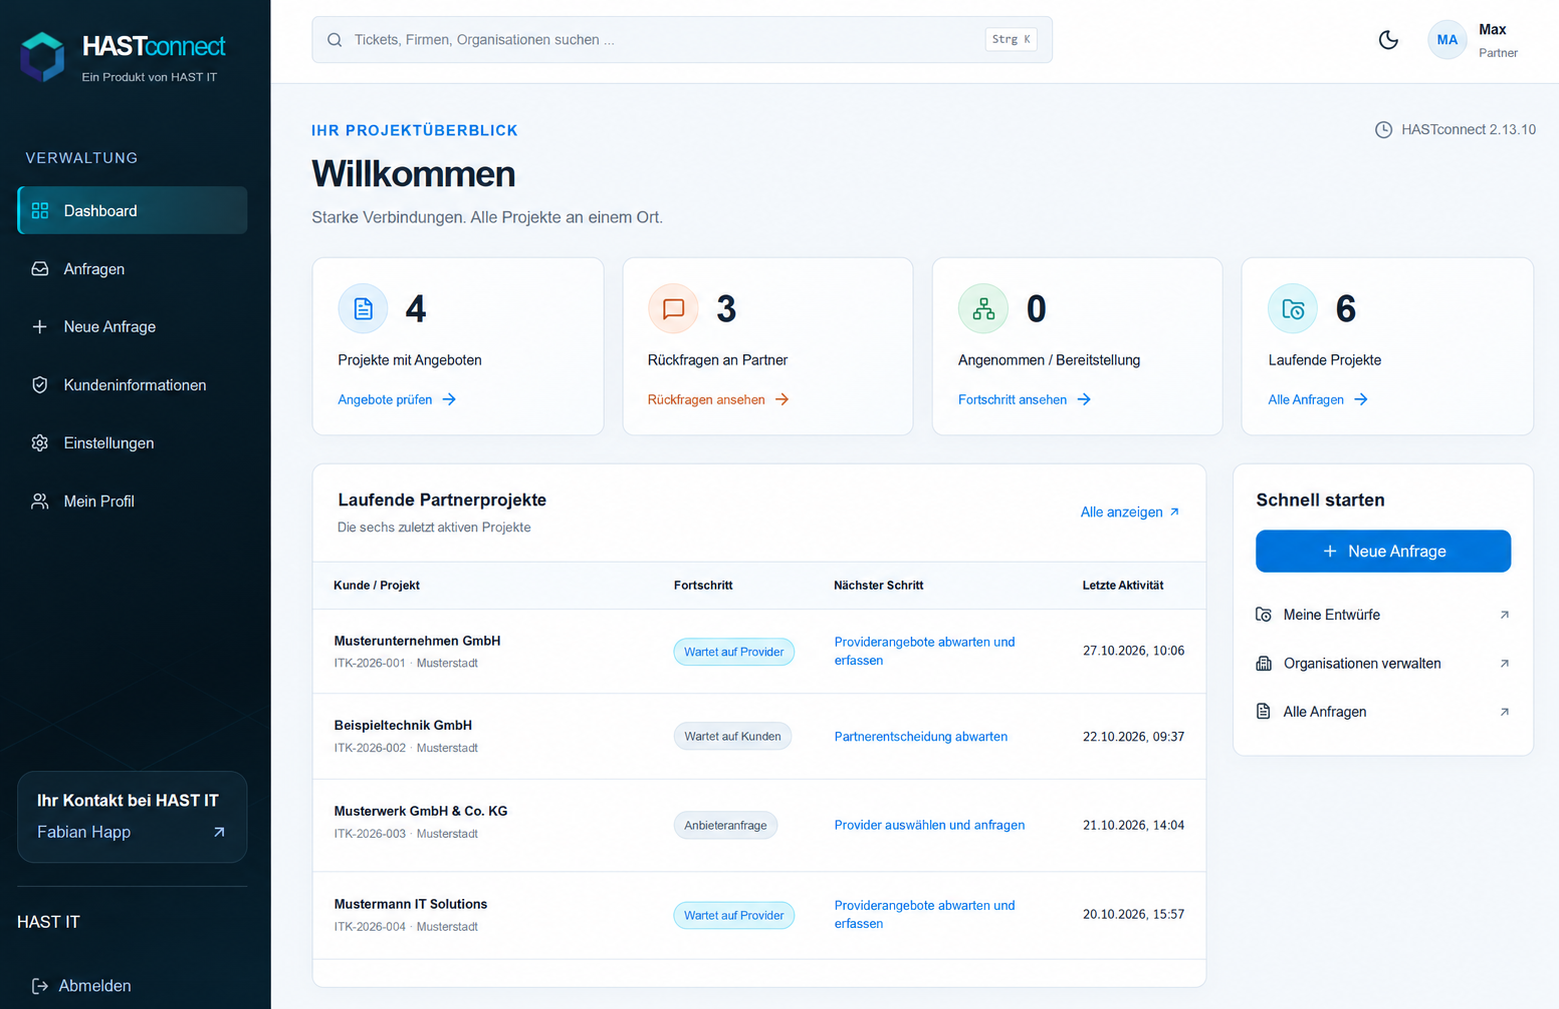Go to Mein Profil in the sidebar
This screenshot has width=1559, height=1009.
(x=132, y=501)
